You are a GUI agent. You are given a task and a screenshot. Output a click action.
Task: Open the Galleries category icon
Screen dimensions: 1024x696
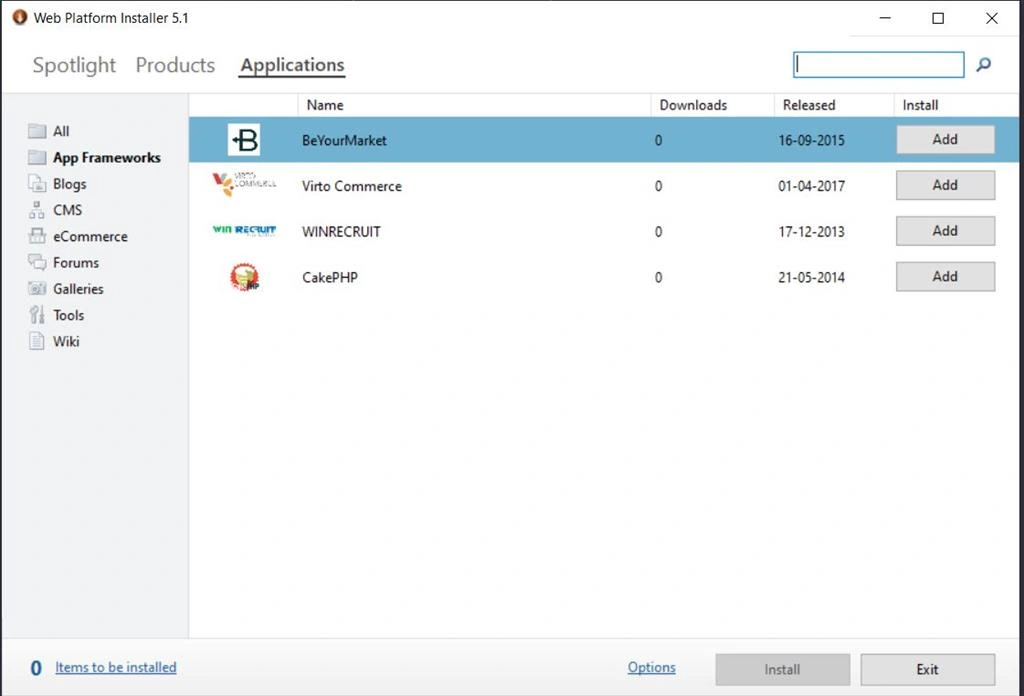(37, 288)
